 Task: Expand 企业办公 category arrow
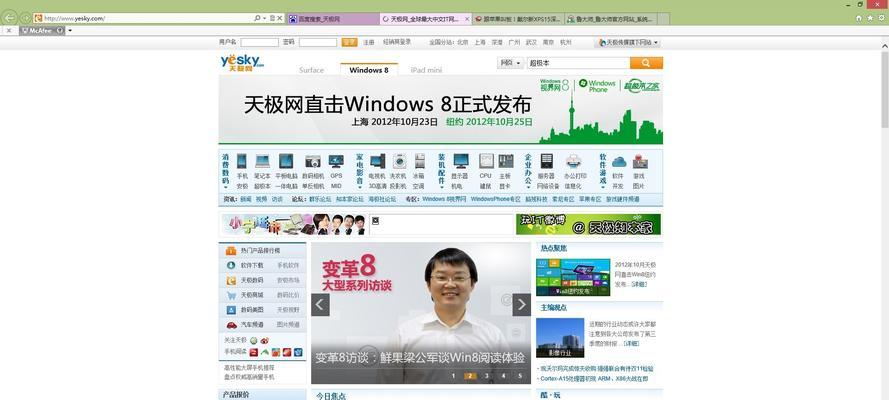[528, 187]
